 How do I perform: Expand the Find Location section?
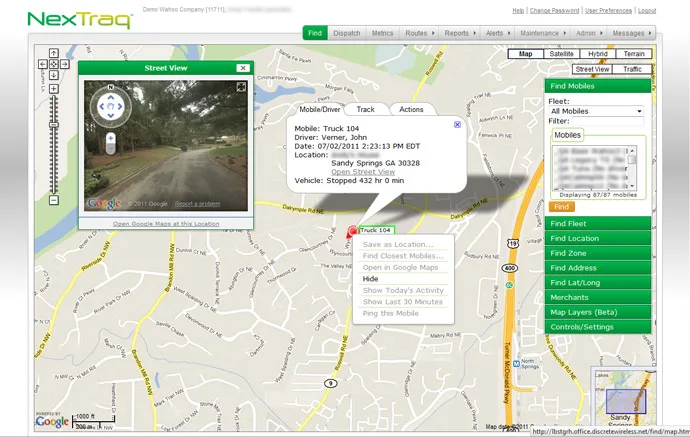coord(598,239)
